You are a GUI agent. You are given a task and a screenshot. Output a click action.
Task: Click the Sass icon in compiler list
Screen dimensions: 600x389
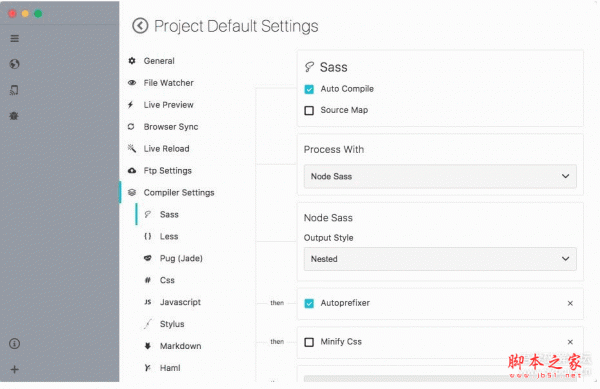point(148,214)
